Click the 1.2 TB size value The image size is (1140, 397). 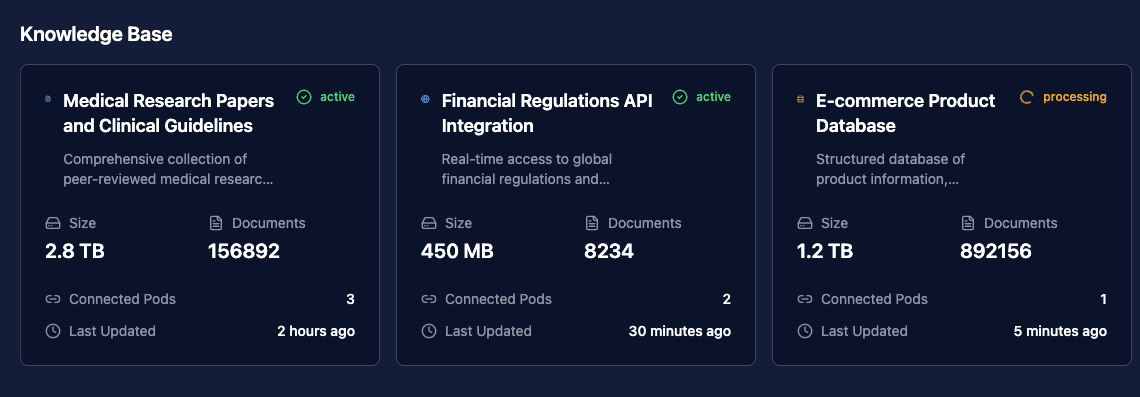[825, 252]
